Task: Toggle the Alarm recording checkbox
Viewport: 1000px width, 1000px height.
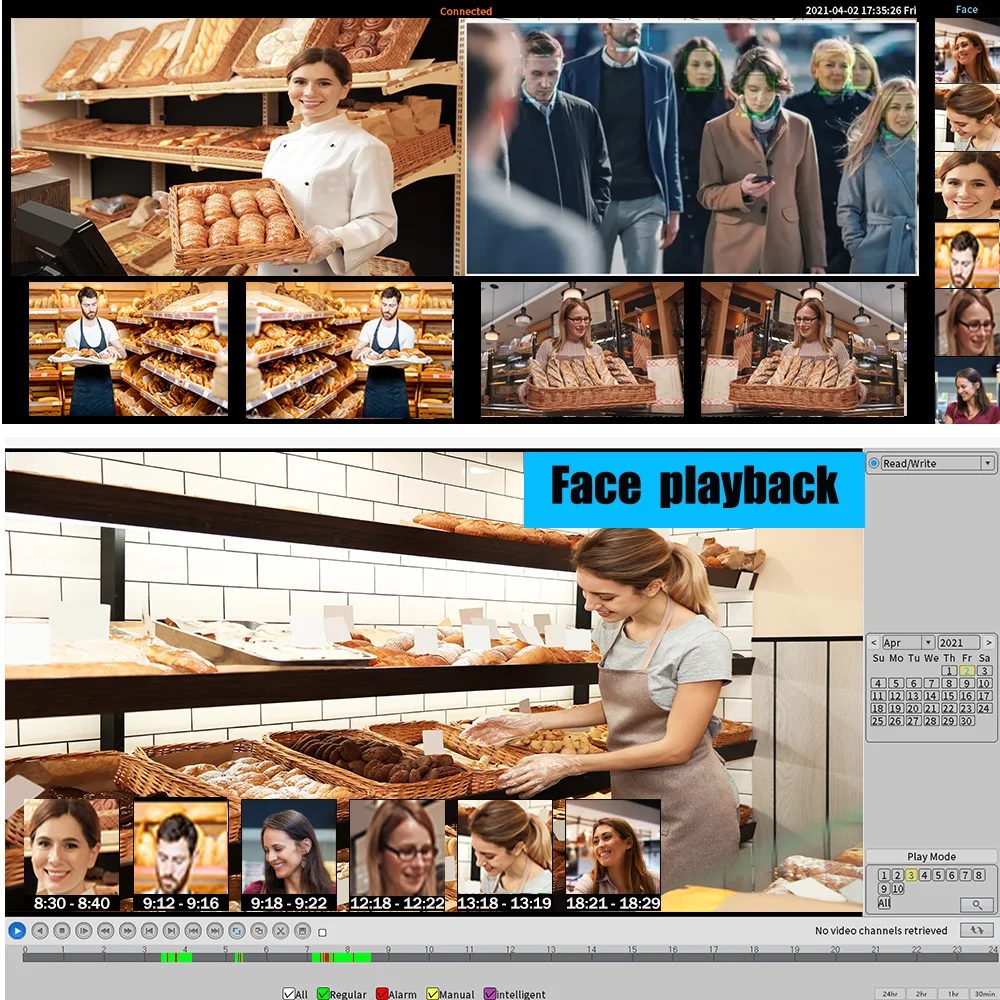Action: pyautogui.click(x=382, y=994)
